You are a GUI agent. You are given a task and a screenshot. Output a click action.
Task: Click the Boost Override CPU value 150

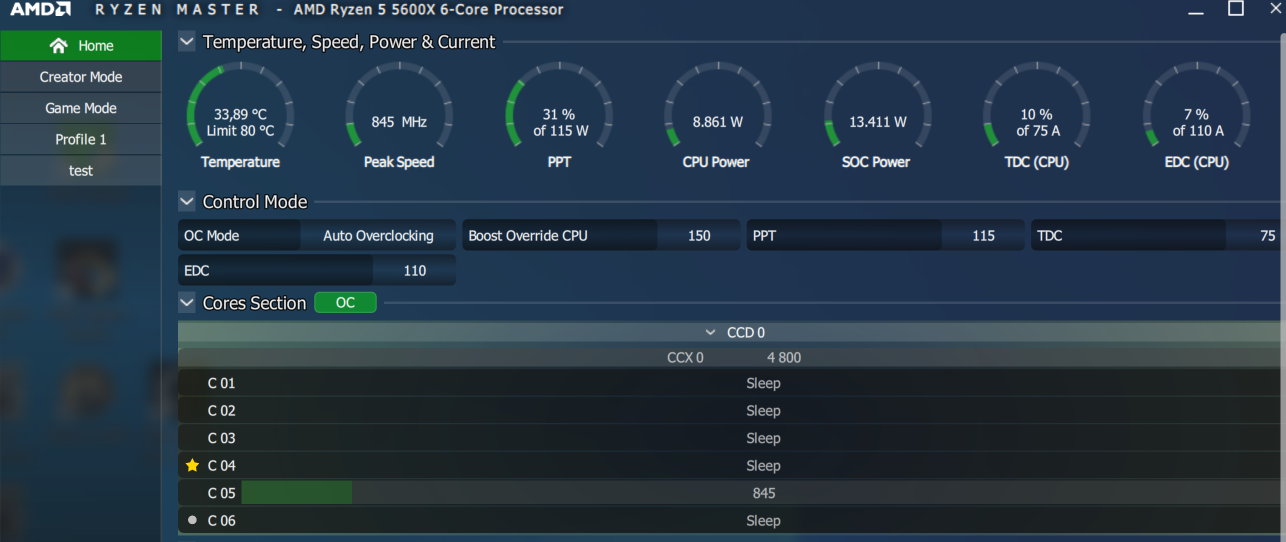699,236
